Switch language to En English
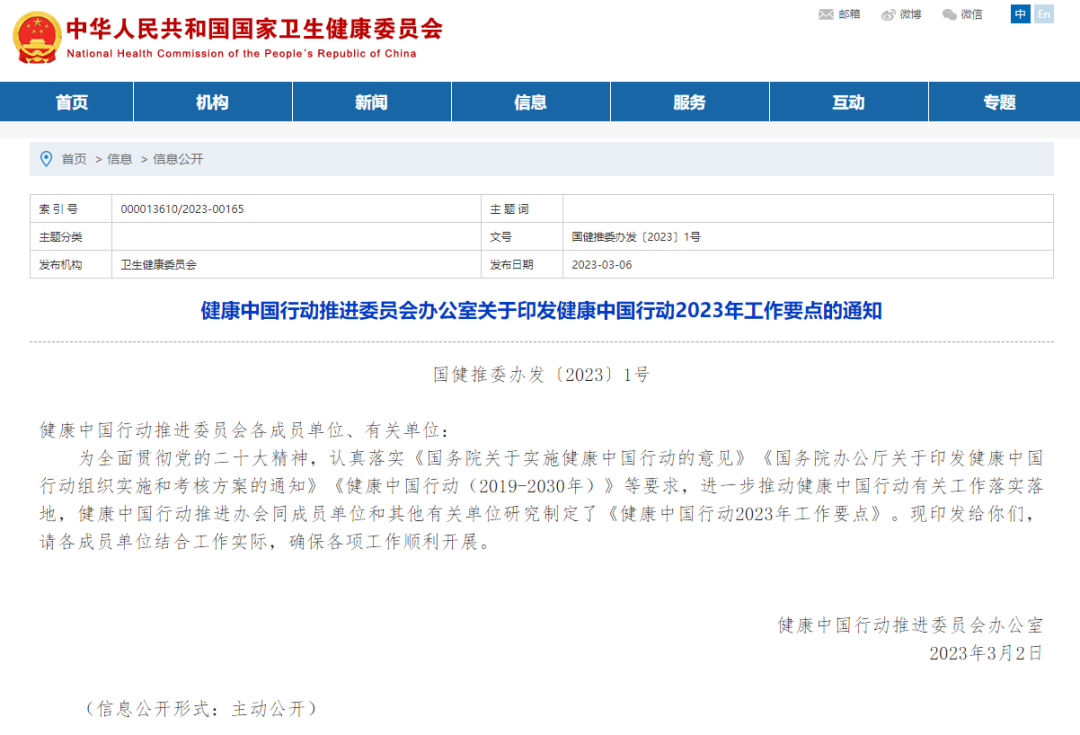1080x735 pixels. (1044, 14)
